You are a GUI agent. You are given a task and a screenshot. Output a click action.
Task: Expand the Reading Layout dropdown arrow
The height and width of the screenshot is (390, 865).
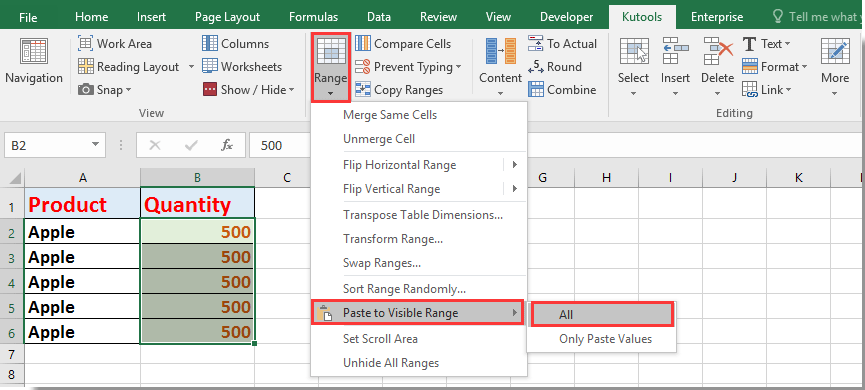pyautogui.click(x=191, y=67)
